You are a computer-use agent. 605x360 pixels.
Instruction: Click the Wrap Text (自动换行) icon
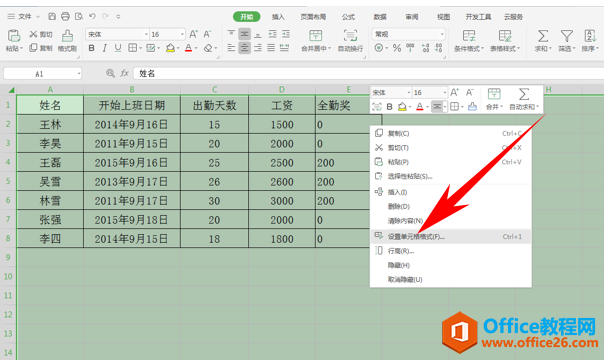(350, 36)
